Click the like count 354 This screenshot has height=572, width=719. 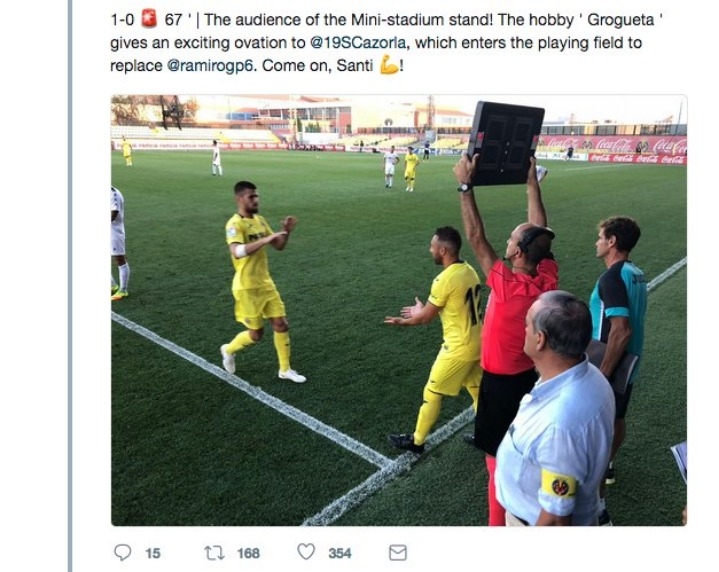pyautogui.click(x=340, y=553)
